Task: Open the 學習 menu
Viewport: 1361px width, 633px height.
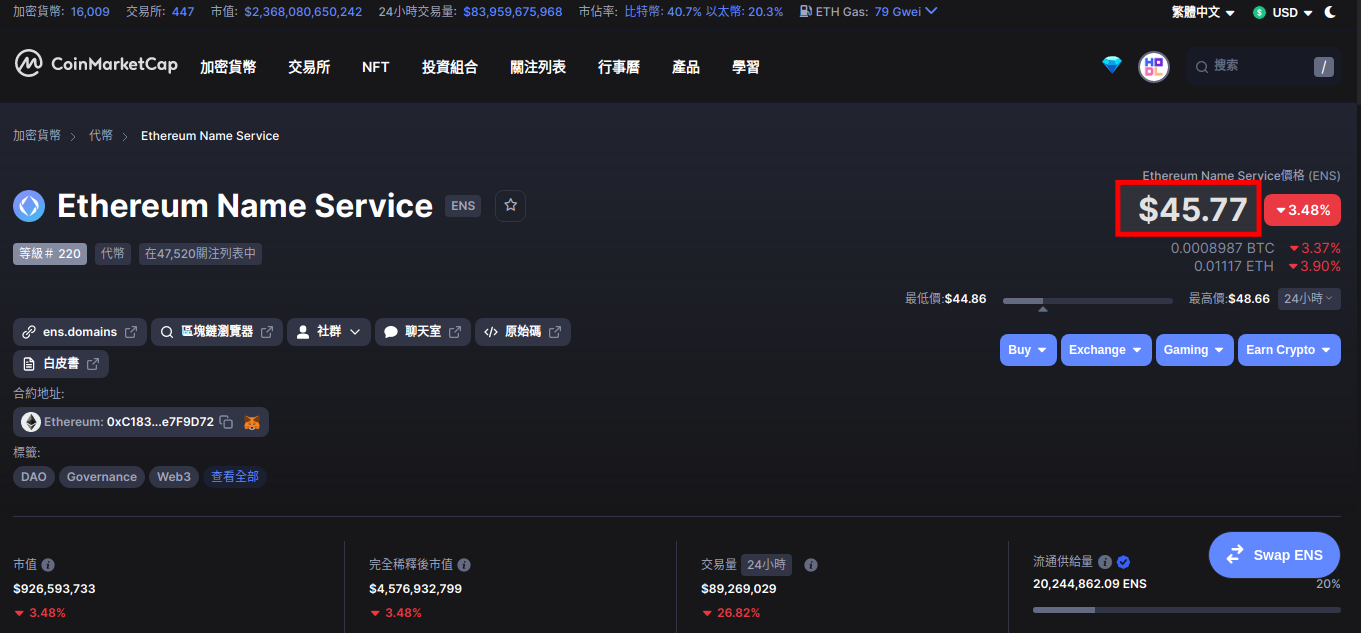Action: (746, 67)
